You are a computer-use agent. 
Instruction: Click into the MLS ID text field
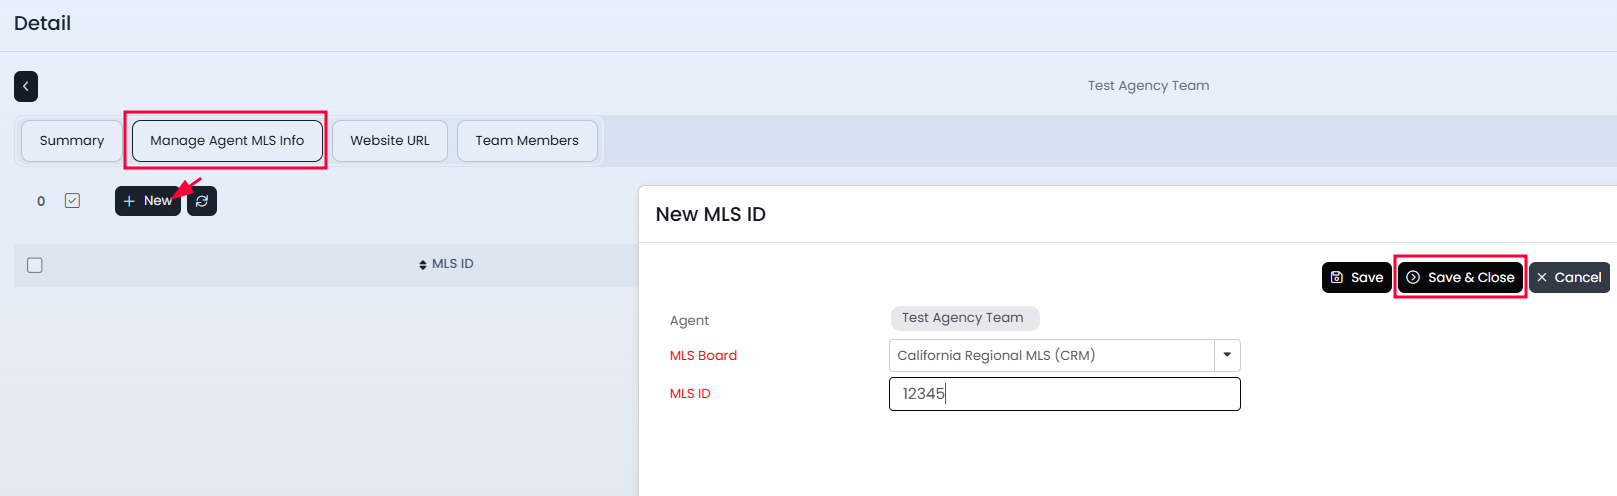pos(1064,394)
